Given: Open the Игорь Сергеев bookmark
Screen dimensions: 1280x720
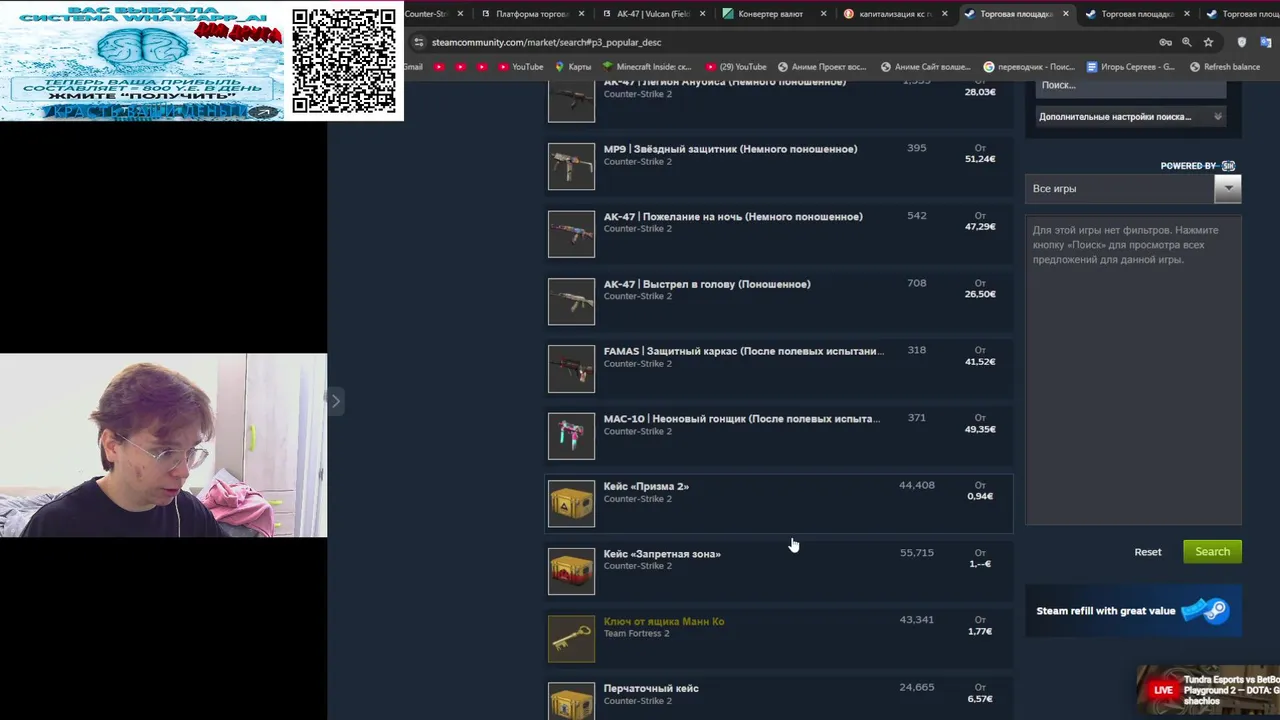Looking at the screenshot, I should (x=1131, y=67).
